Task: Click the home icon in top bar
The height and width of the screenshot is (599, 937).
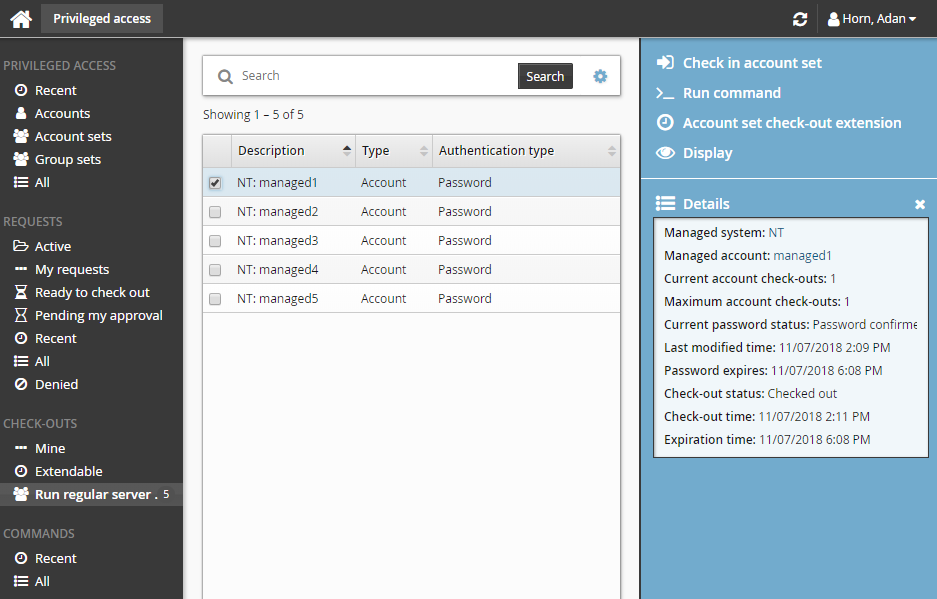Action: 21,19
